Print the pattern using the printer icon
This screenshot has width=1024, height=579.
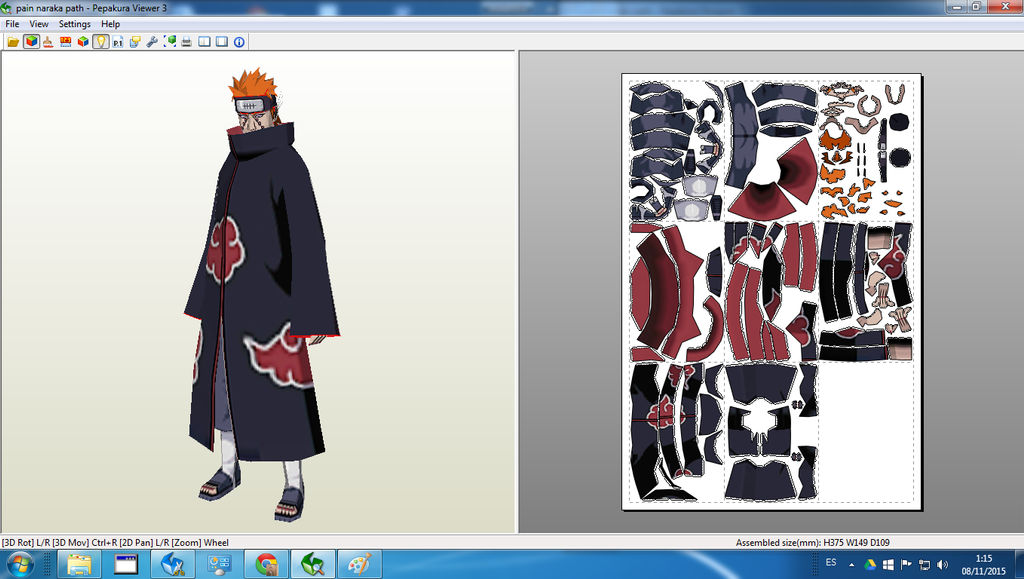(x=187, y=42)
